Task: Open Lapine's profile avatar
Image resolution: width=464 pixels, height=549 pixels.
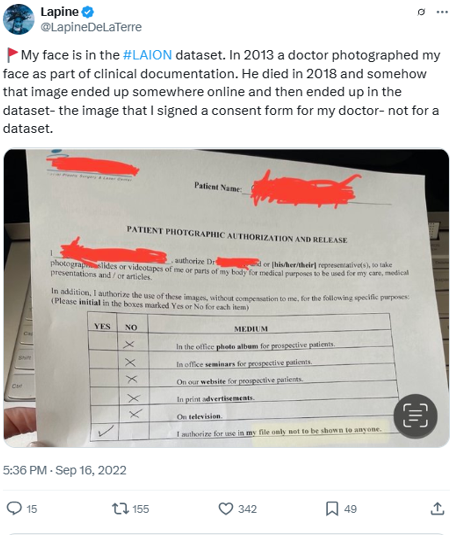Action: pyautogui.click(x=19, y=19)
